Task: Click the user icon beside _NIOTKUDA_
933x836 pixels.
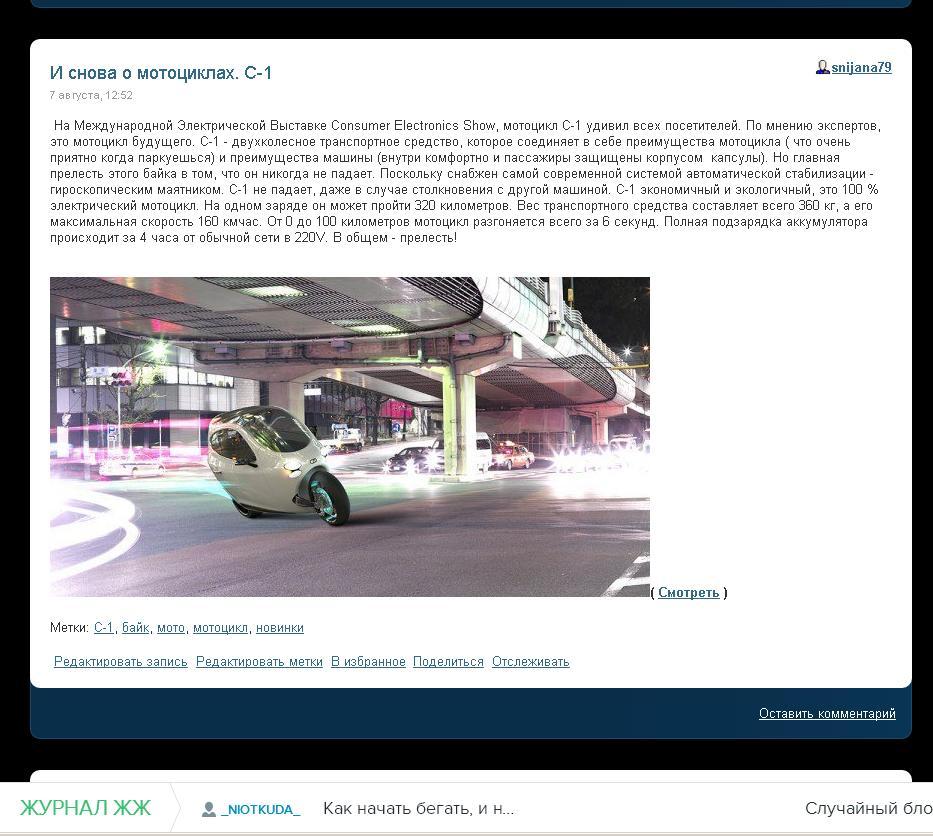Action: coord(209,809)
